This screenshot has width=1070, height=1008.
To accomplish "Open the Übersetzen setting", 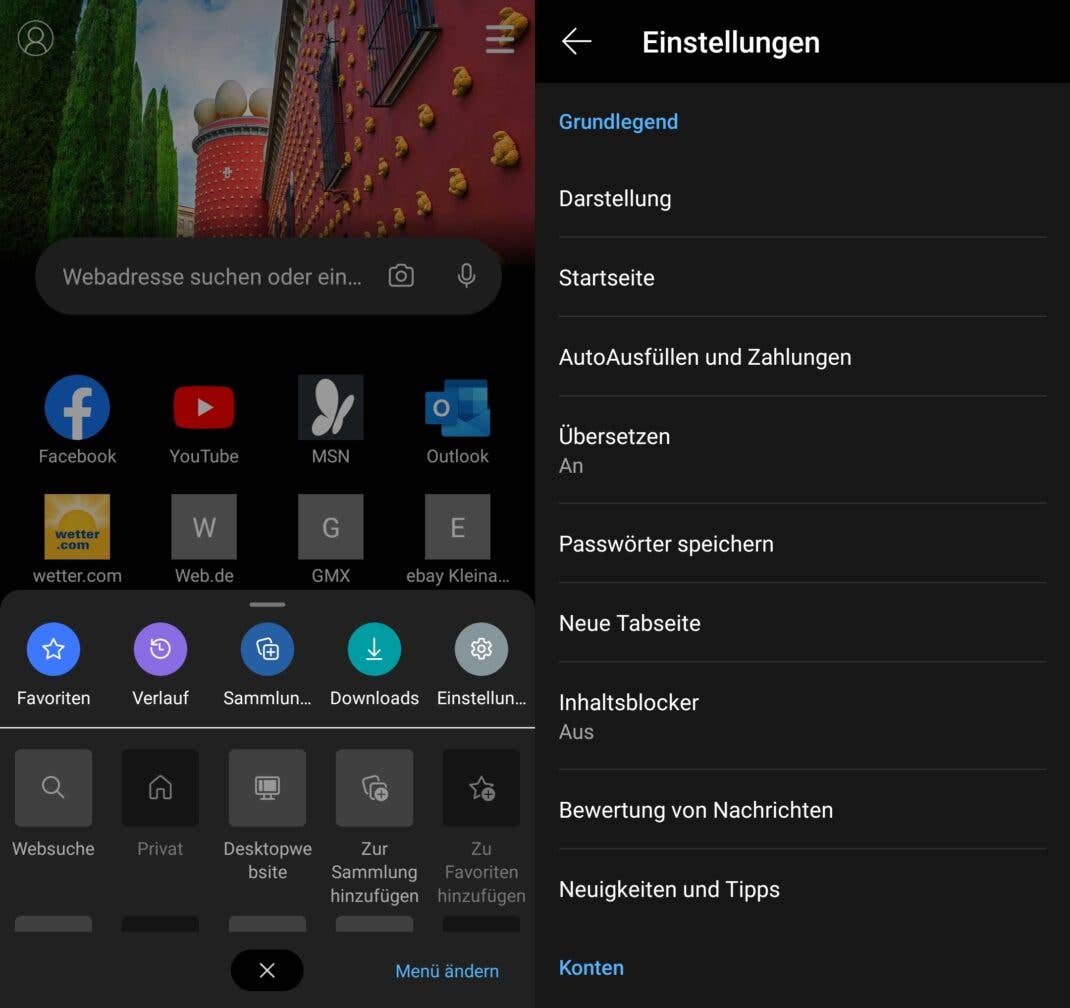I will [x=801, y=450].
